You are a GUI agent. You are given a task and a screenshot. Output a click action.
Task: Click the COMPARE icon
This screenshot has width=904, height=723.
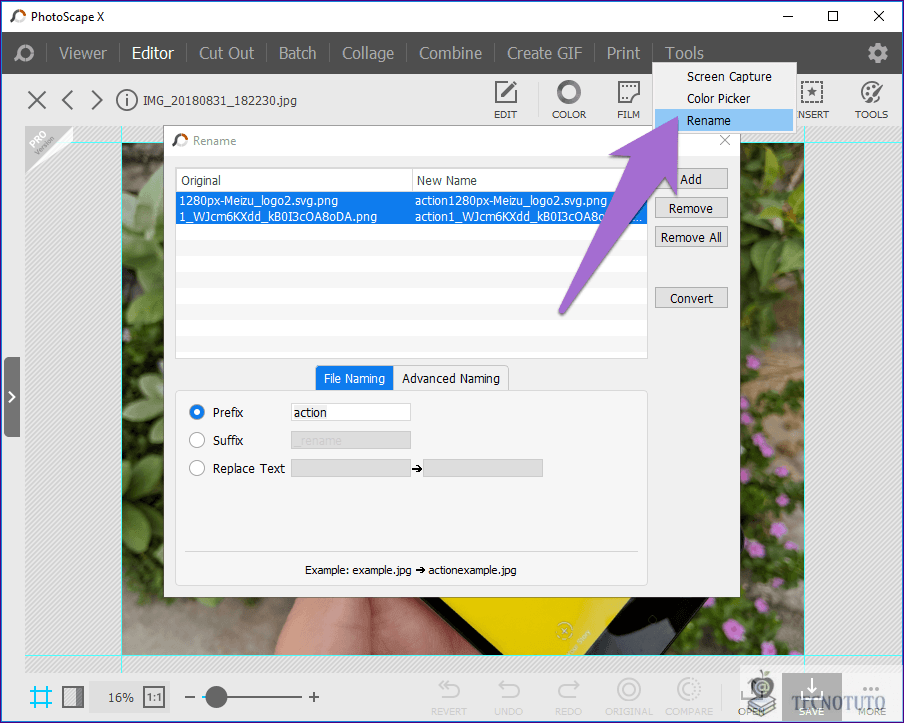689,697
